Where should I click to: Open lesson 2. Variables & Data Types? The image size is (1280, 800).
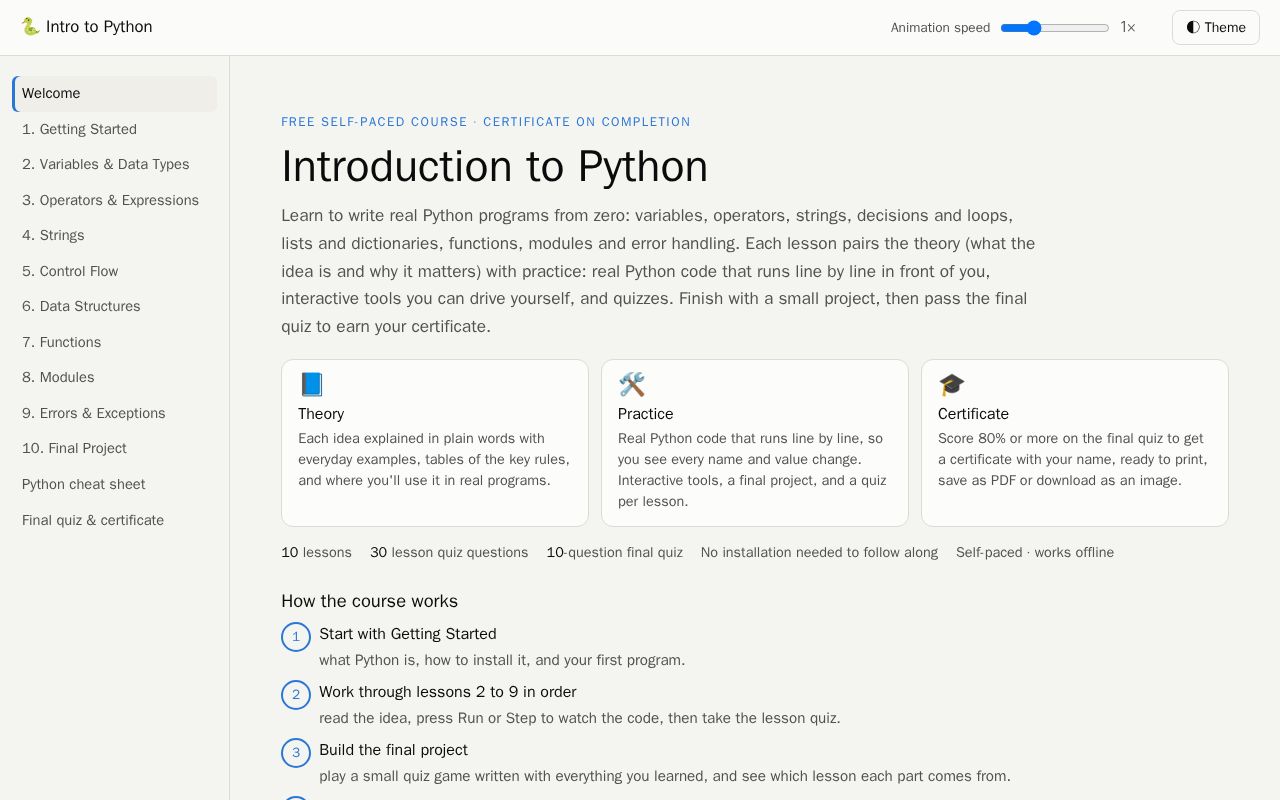[x=114, y=164]
